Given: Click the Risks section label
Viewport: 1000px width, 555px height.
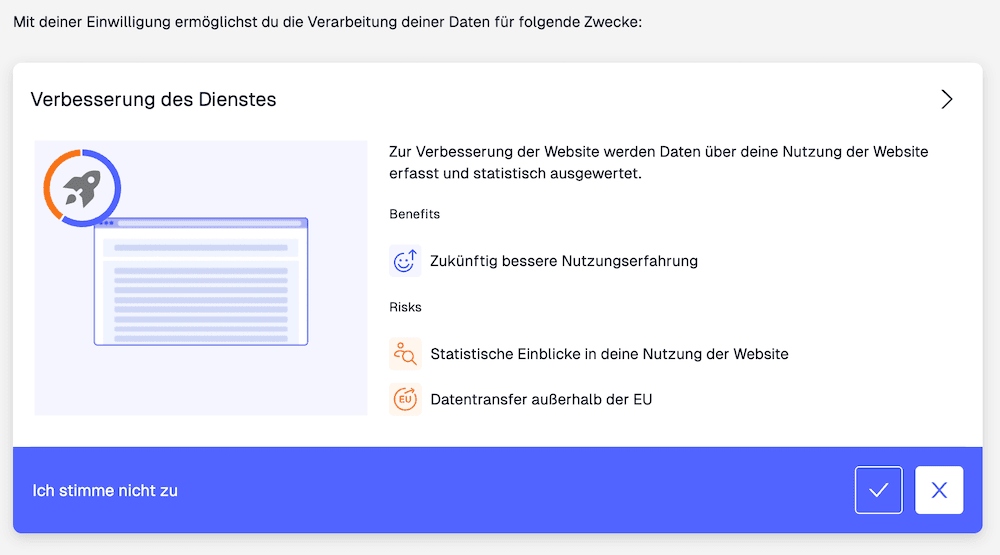Looking at the screenshot, I should pyautogui.click(x=405, y=307).
